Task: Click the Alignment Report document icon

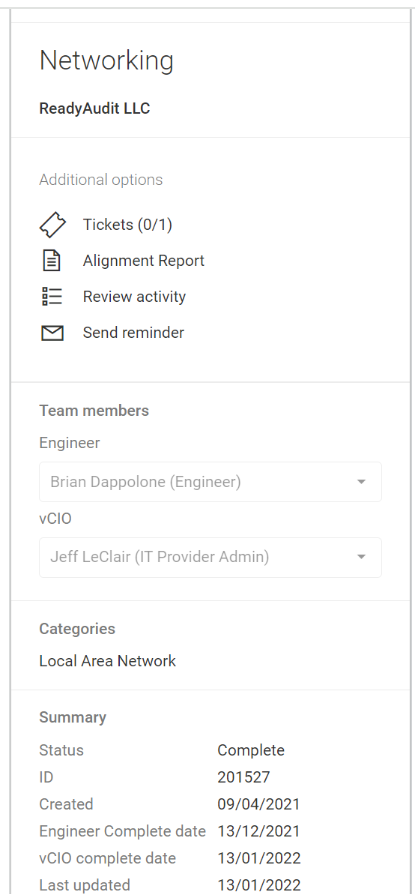Action: pyautogui.click(x=52, y=261)
